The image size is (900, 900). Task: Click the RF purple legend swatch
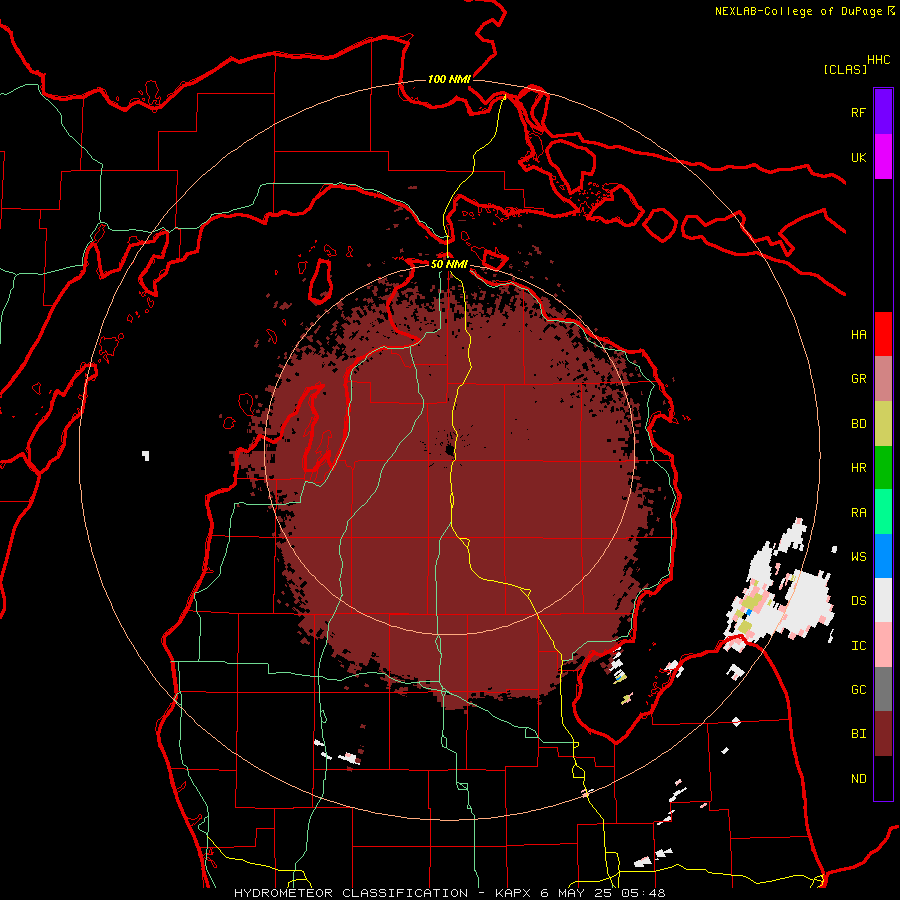pyautogui.click(x=883, y=112)
